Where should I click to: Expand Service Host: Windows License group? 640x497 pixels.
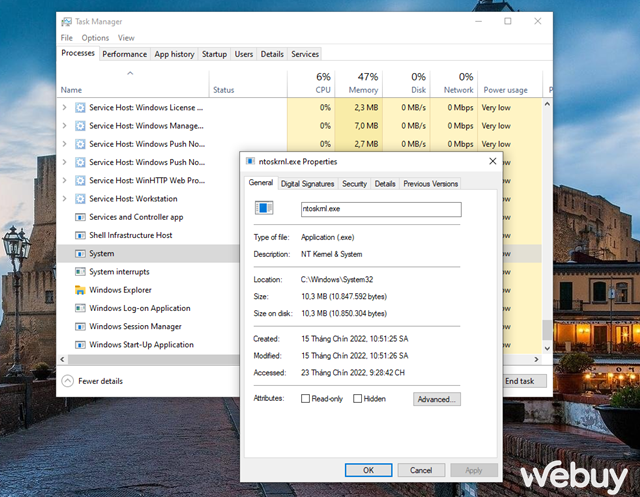(64, 108)
